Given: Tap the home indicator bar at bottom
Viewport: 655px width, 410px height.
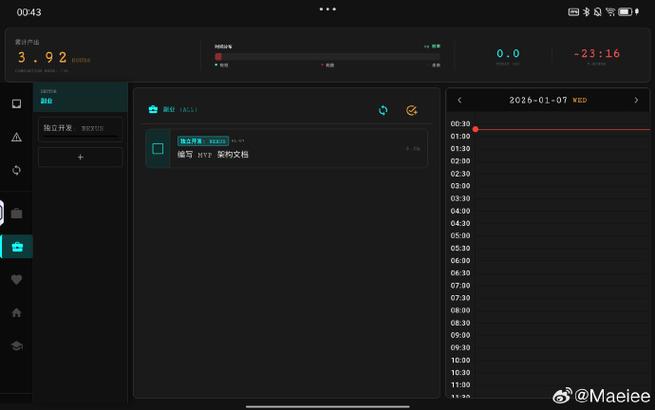Looking at the screenshot, I should 328,406.
